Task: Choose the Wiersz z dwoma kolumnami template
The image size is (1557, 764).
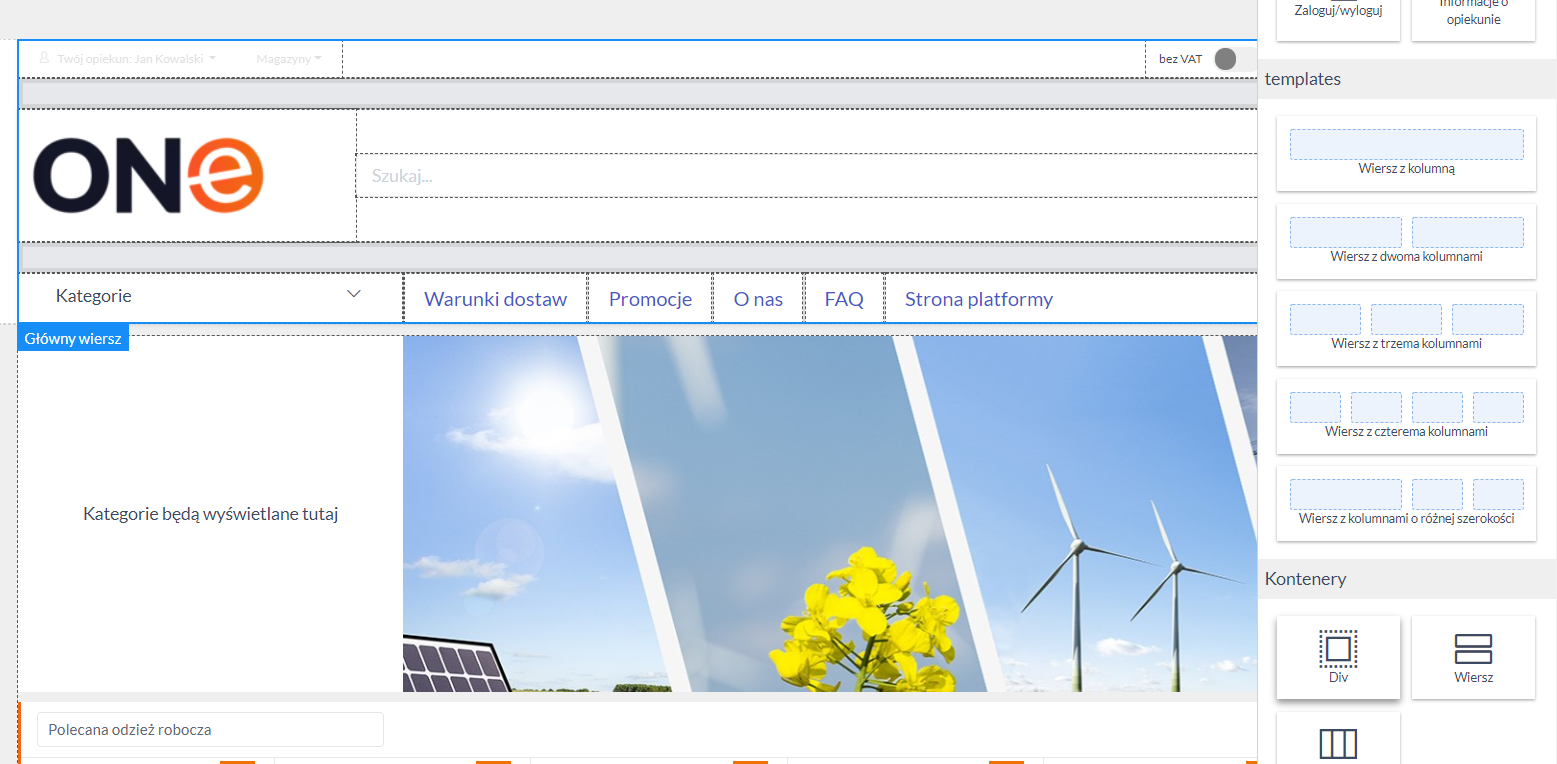Action: [1406, 241]
